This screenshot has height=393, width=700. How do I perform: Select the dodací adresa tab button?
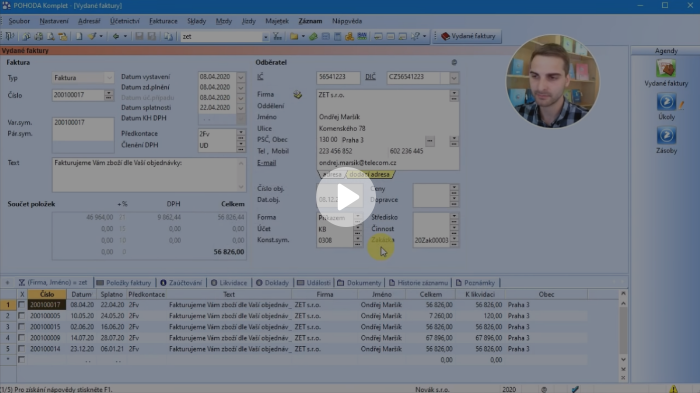click(369, 175)
